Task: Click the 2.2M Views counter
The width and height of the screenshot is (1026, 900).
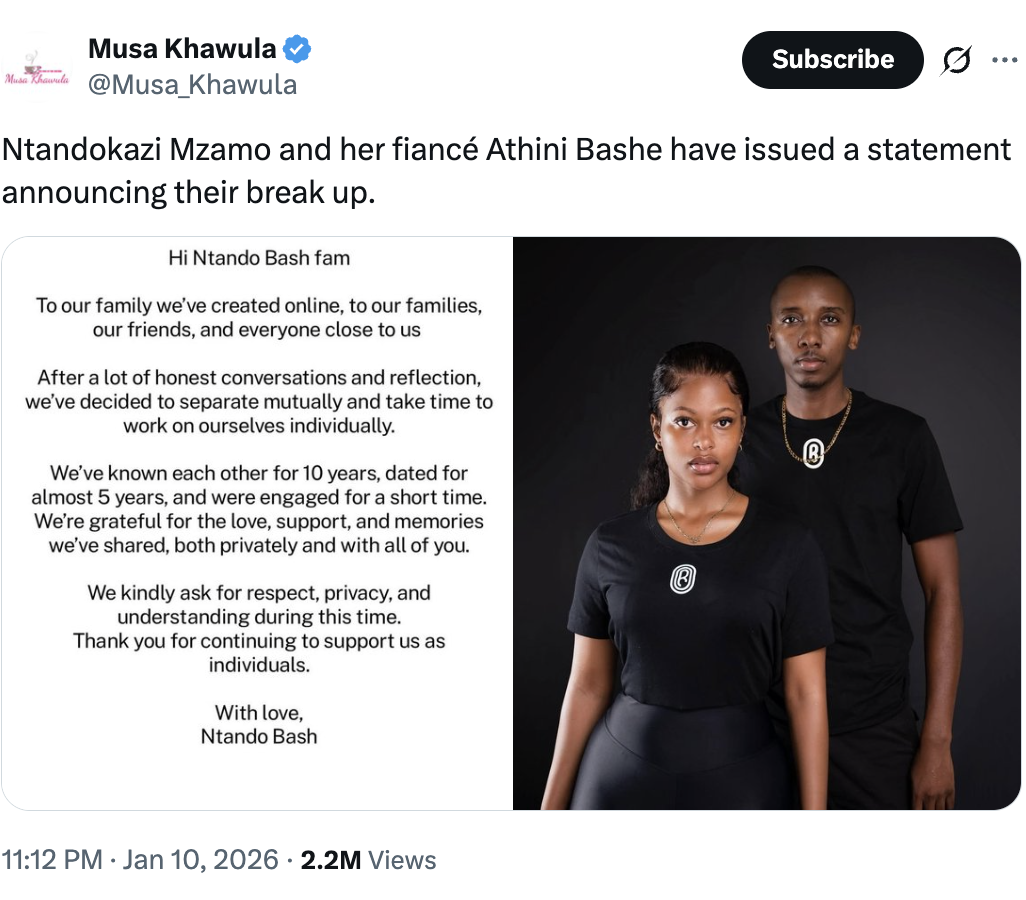Action: pos(369,860)
